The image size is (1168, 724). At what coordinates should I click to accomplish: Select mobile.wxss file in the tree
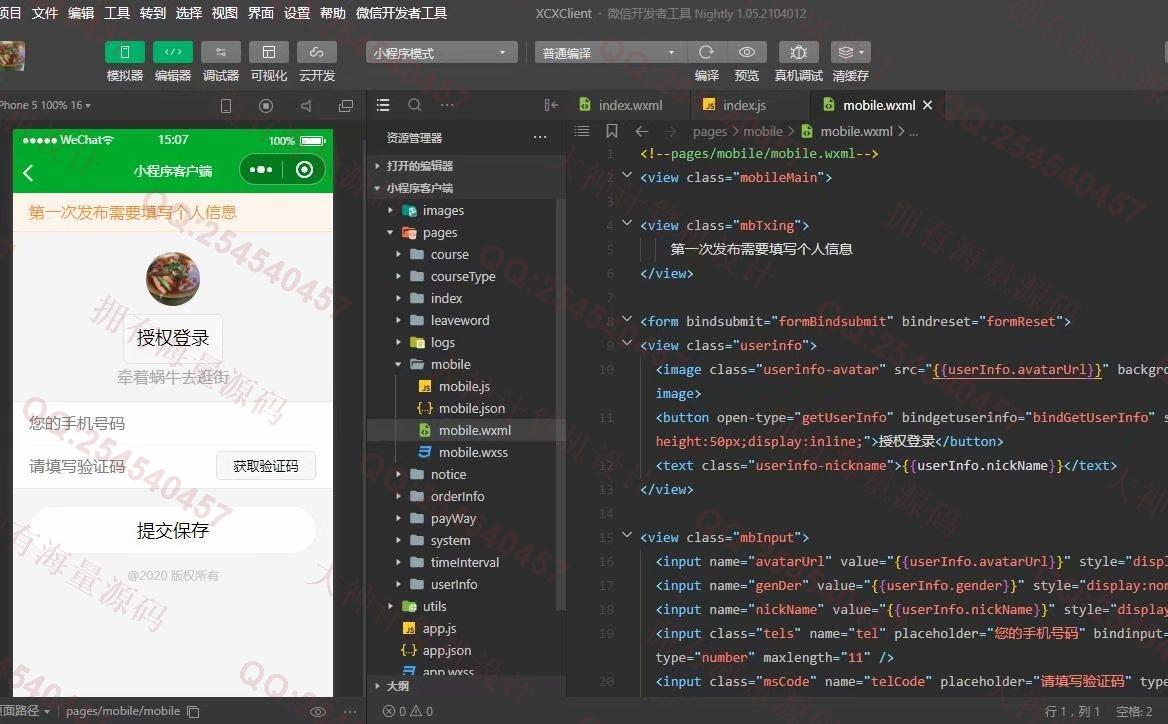tap(473, 452)
